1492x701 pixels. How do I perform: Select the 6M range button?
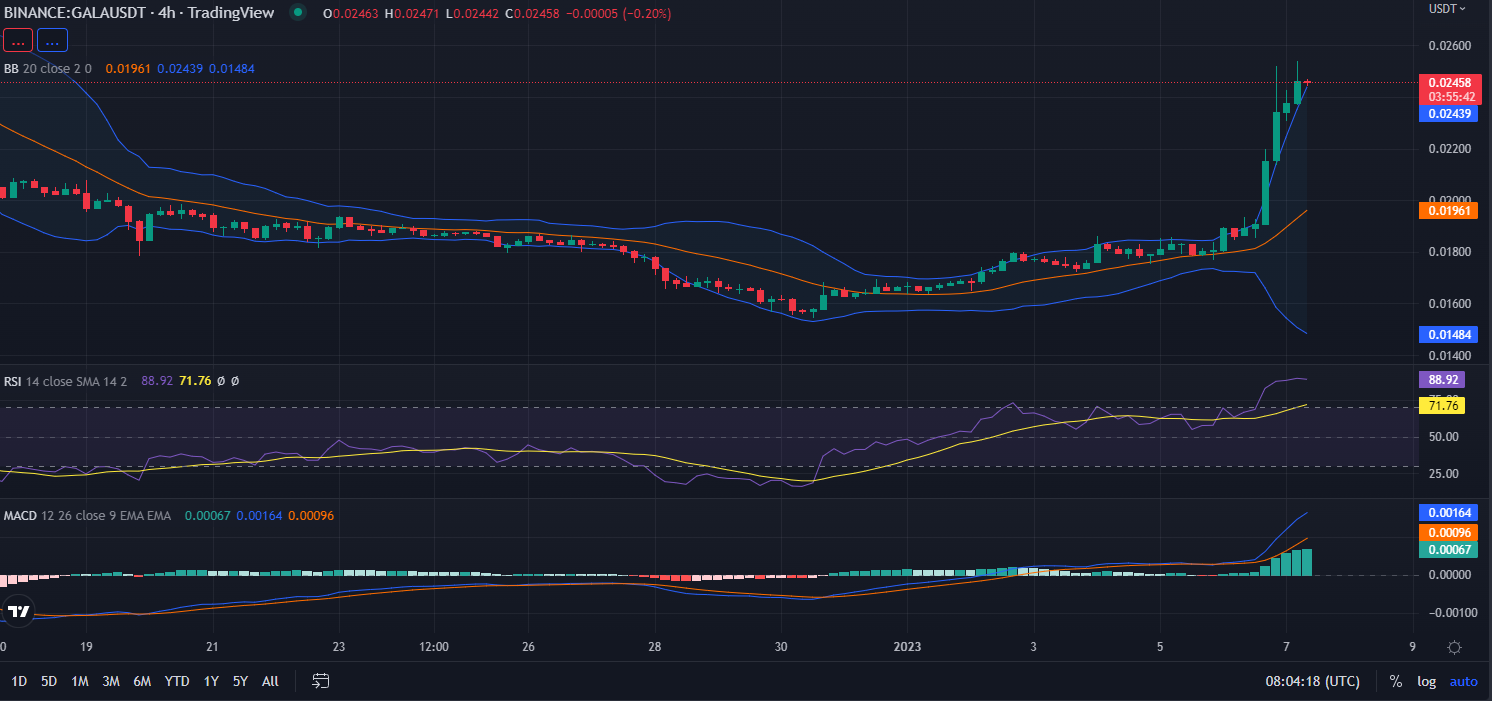click(x=143, y=681)
